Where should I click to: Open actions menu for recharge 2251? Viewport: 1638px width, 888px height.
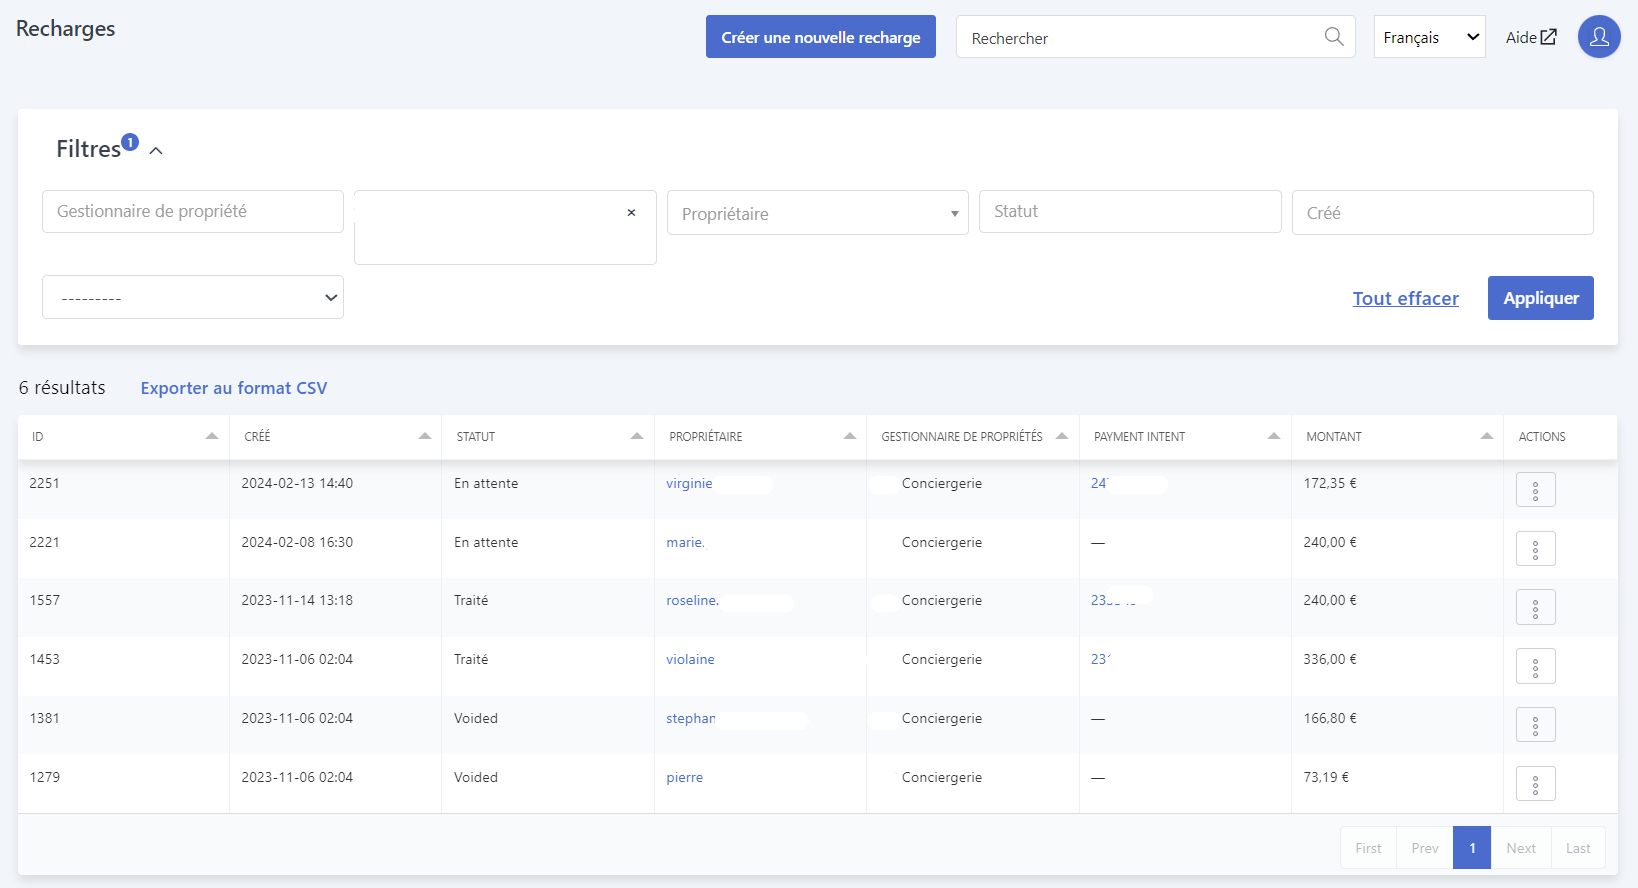pos(1535,490)
